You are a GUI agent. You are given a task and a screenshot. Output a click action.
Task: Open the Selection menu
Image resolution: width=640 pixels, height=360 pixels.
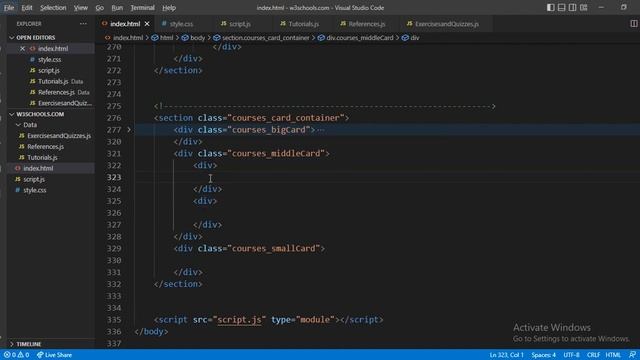click(x=53, y=7)
